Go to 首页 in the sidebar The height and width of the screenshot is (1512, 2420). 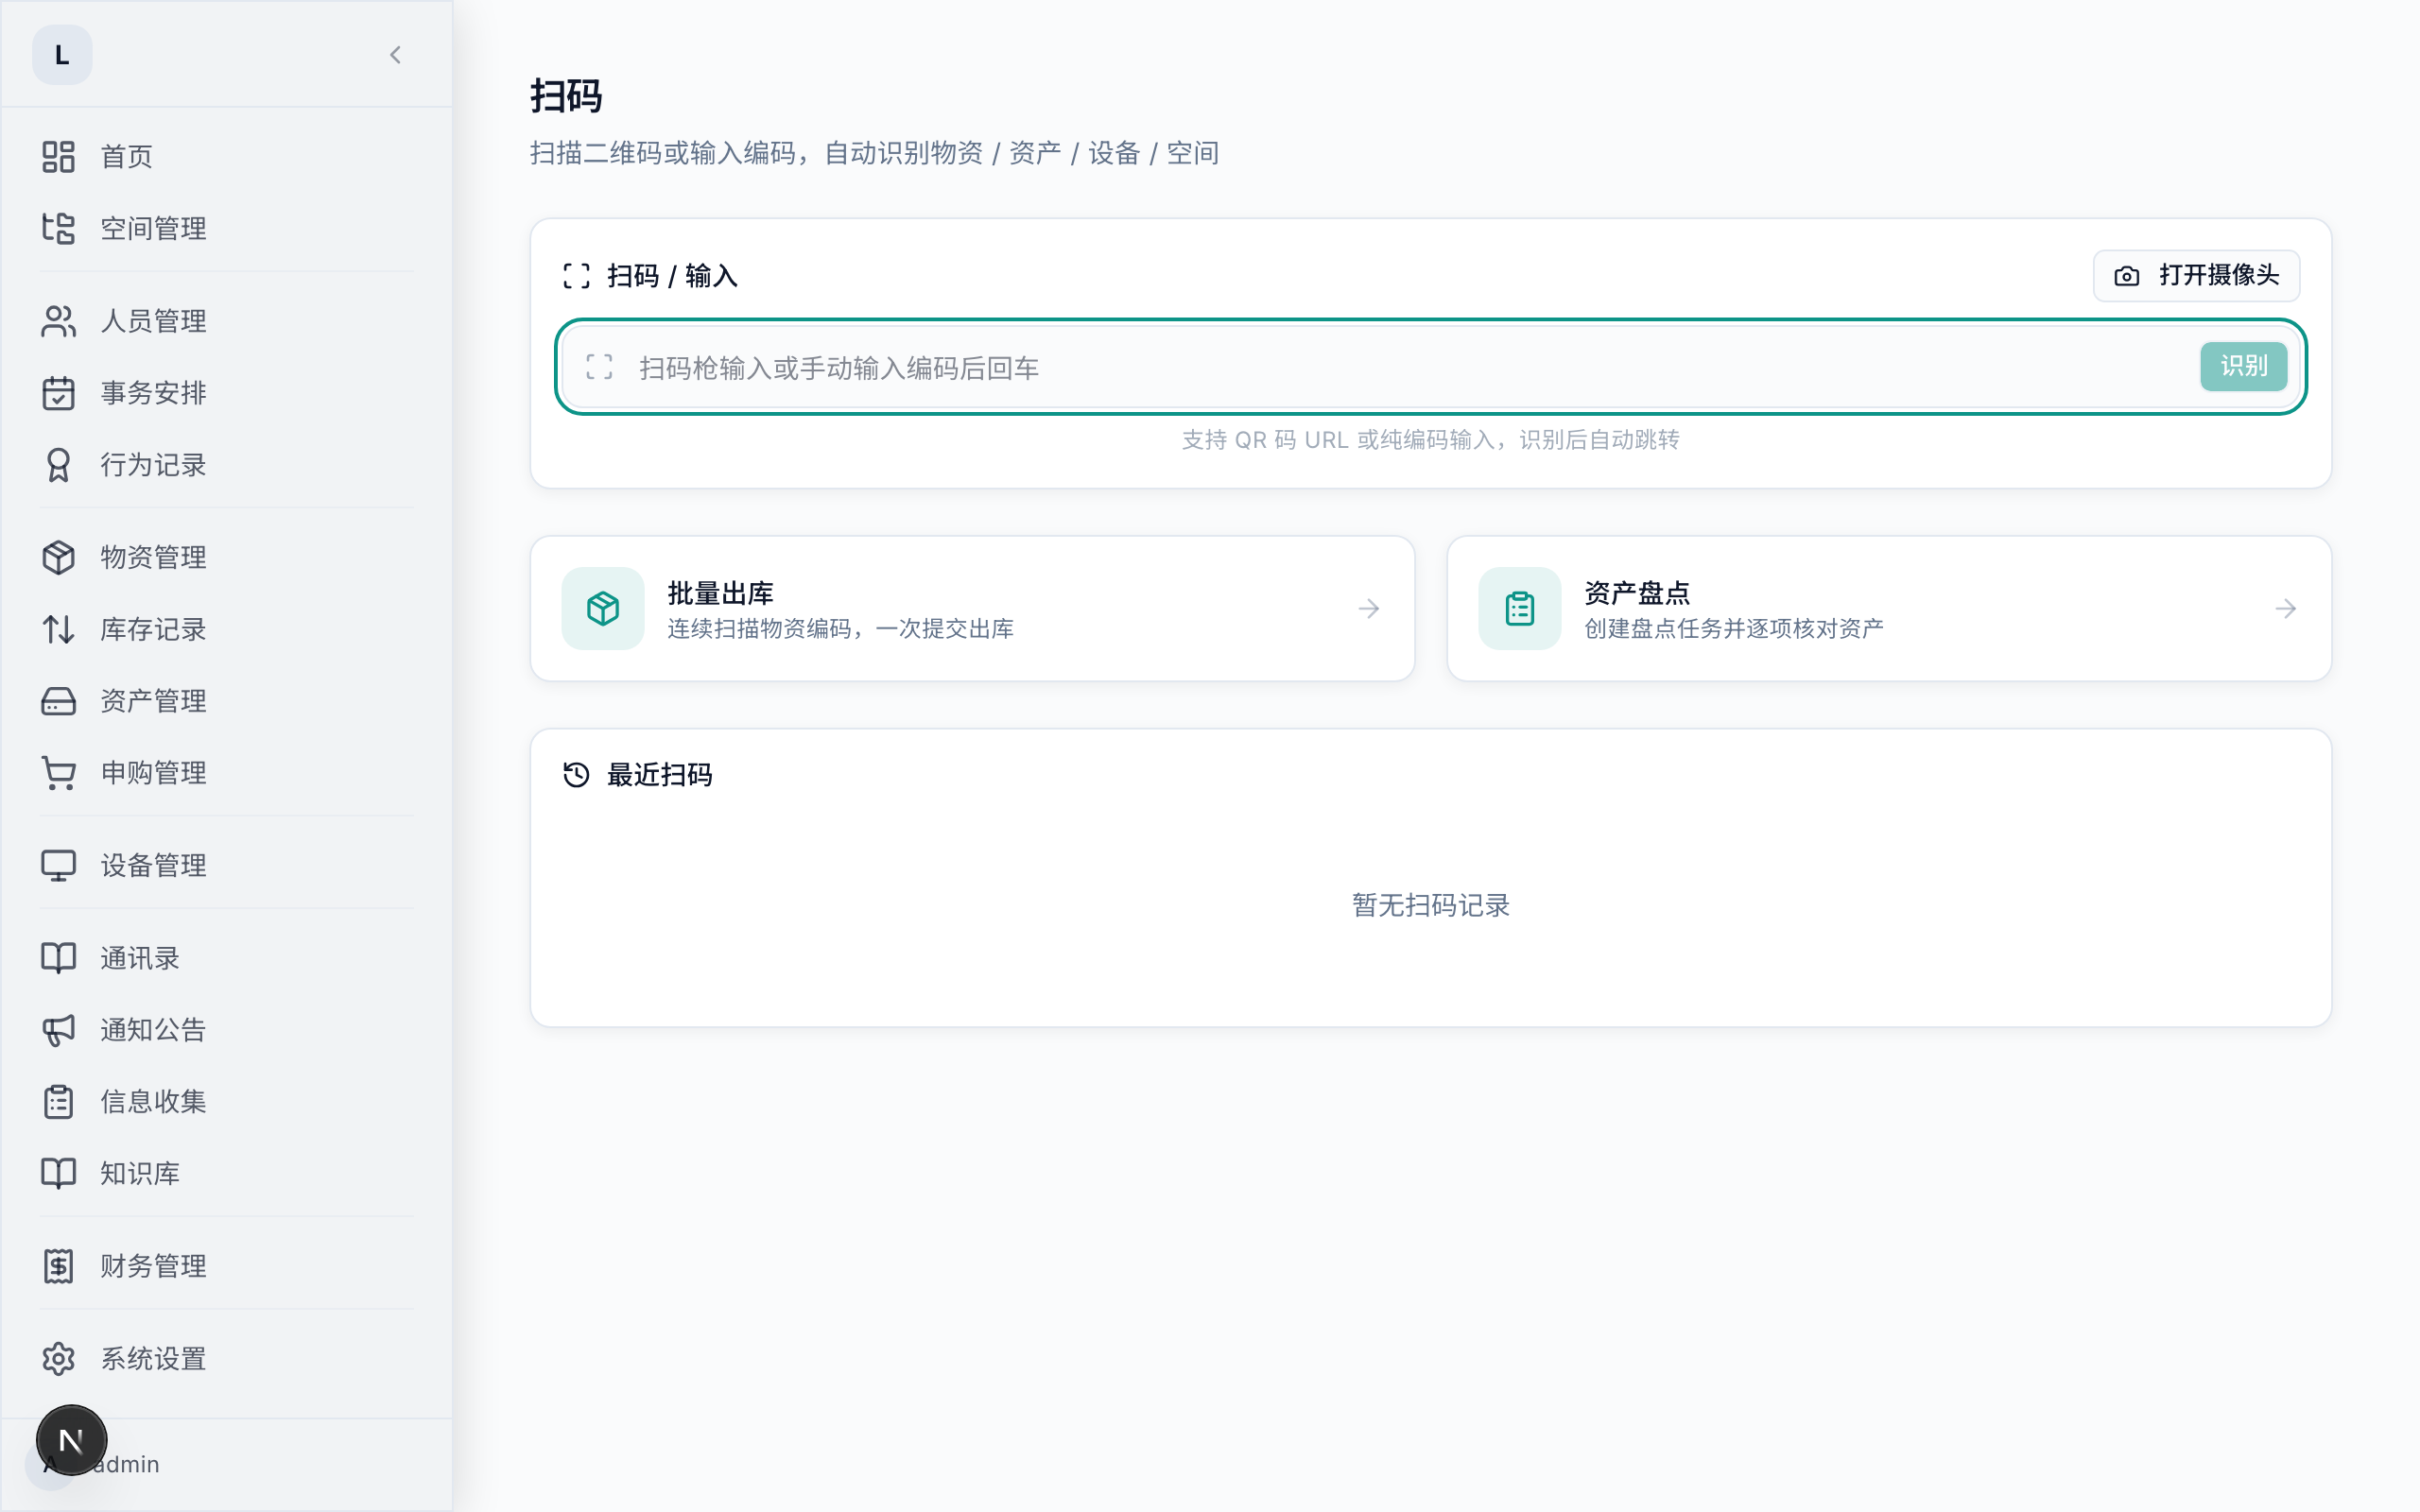click(x=227, y=156)
